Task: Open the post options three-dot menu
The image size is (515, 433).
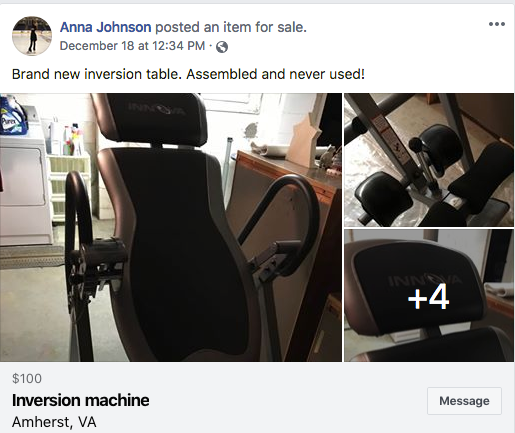Action: 497,24
